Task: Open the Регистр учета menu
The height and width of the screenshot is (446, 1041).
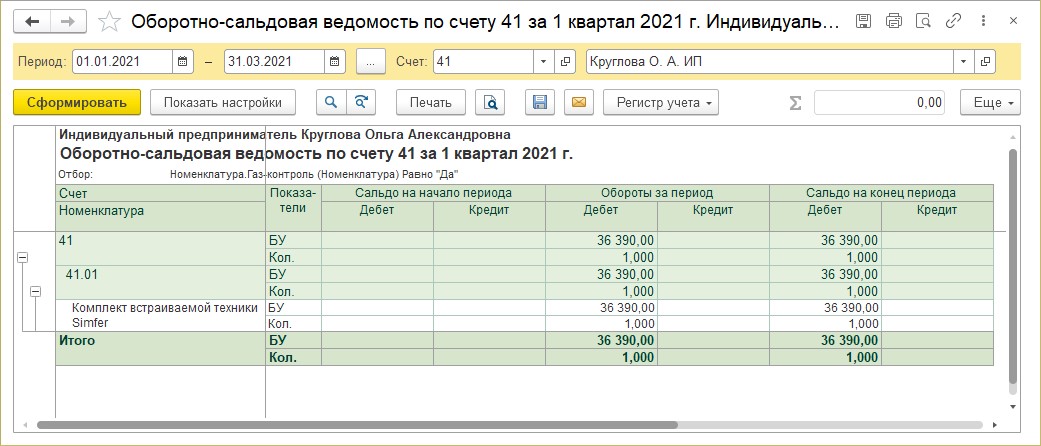Action: click(667, 102)
